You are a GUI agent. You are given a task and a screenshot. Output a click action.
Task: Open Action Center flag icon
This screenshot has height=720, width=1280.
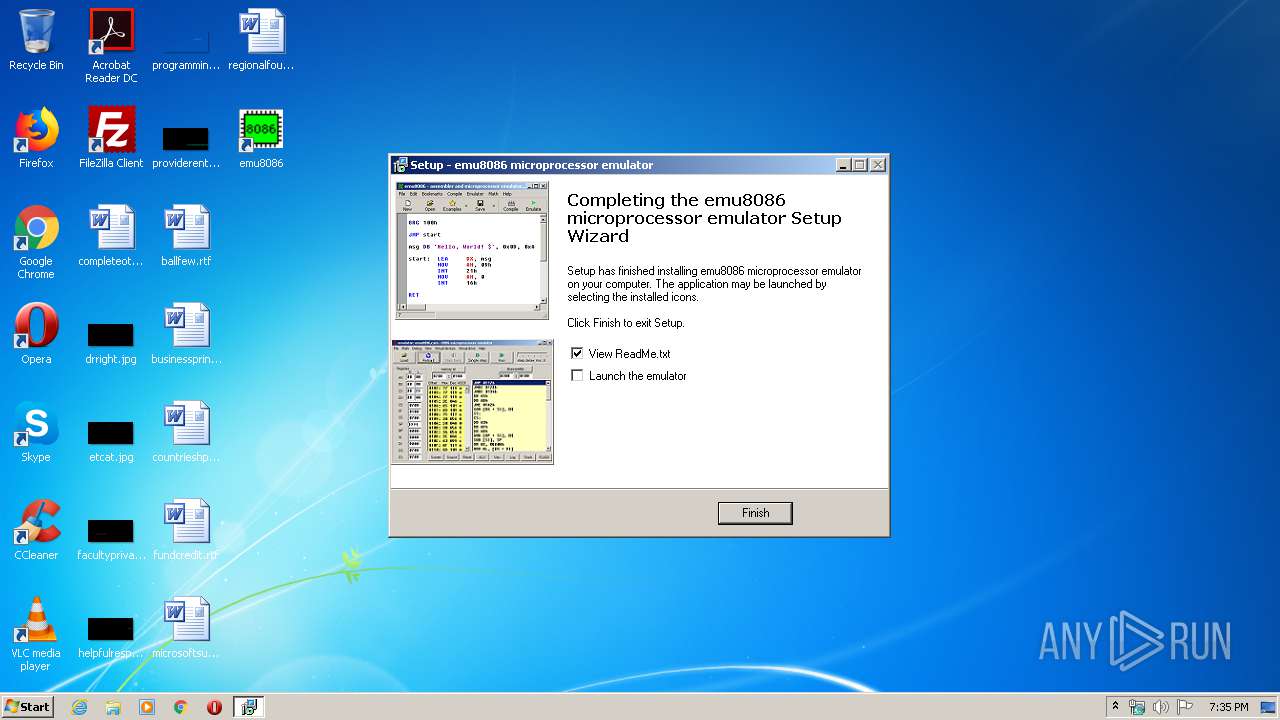point(1185,707)
